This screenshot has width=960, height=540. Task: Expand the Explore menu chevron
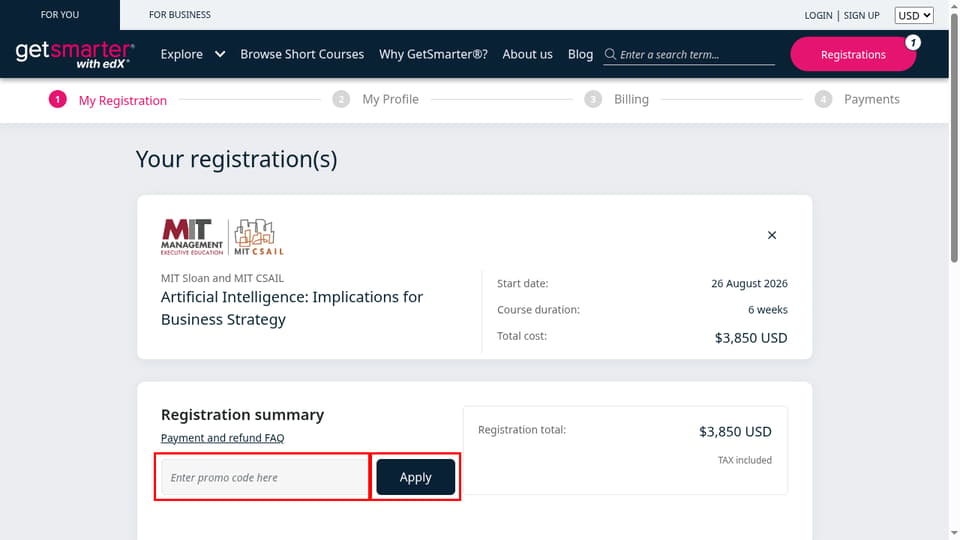220,54
